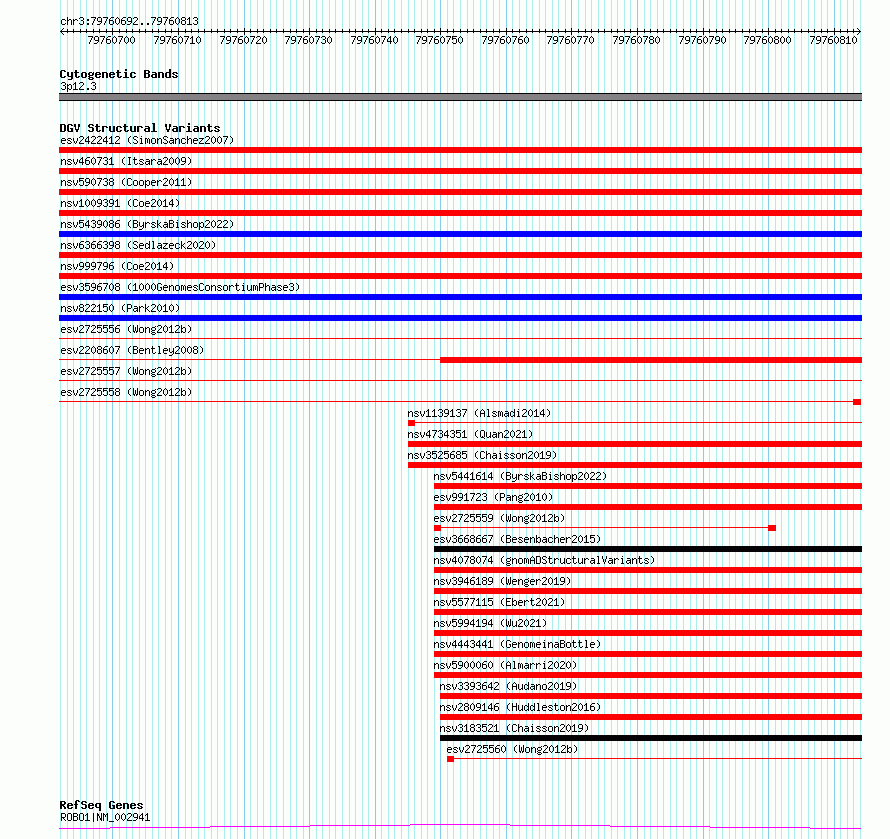Click the blue bar under esv3596708
Image resolution: width=890 pixels, height=839 pixels.
click(x=460, y=297)
